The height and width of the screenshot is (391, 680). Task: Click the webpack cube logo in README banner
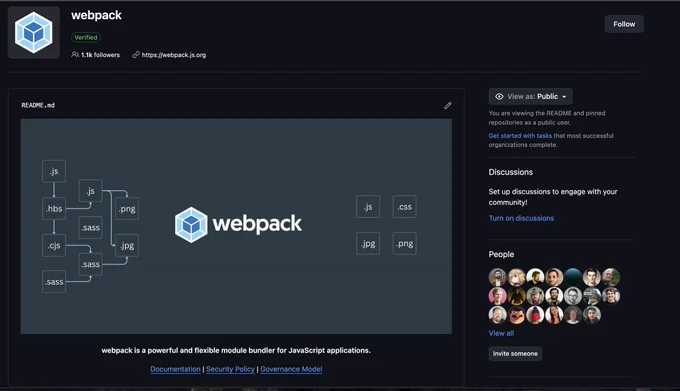[191, 225]
